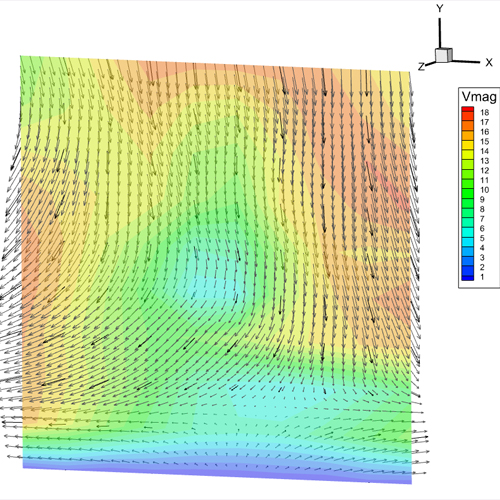Screen dimensions: 500x500
Task: Click legend value 11
Action: [485, 180]
